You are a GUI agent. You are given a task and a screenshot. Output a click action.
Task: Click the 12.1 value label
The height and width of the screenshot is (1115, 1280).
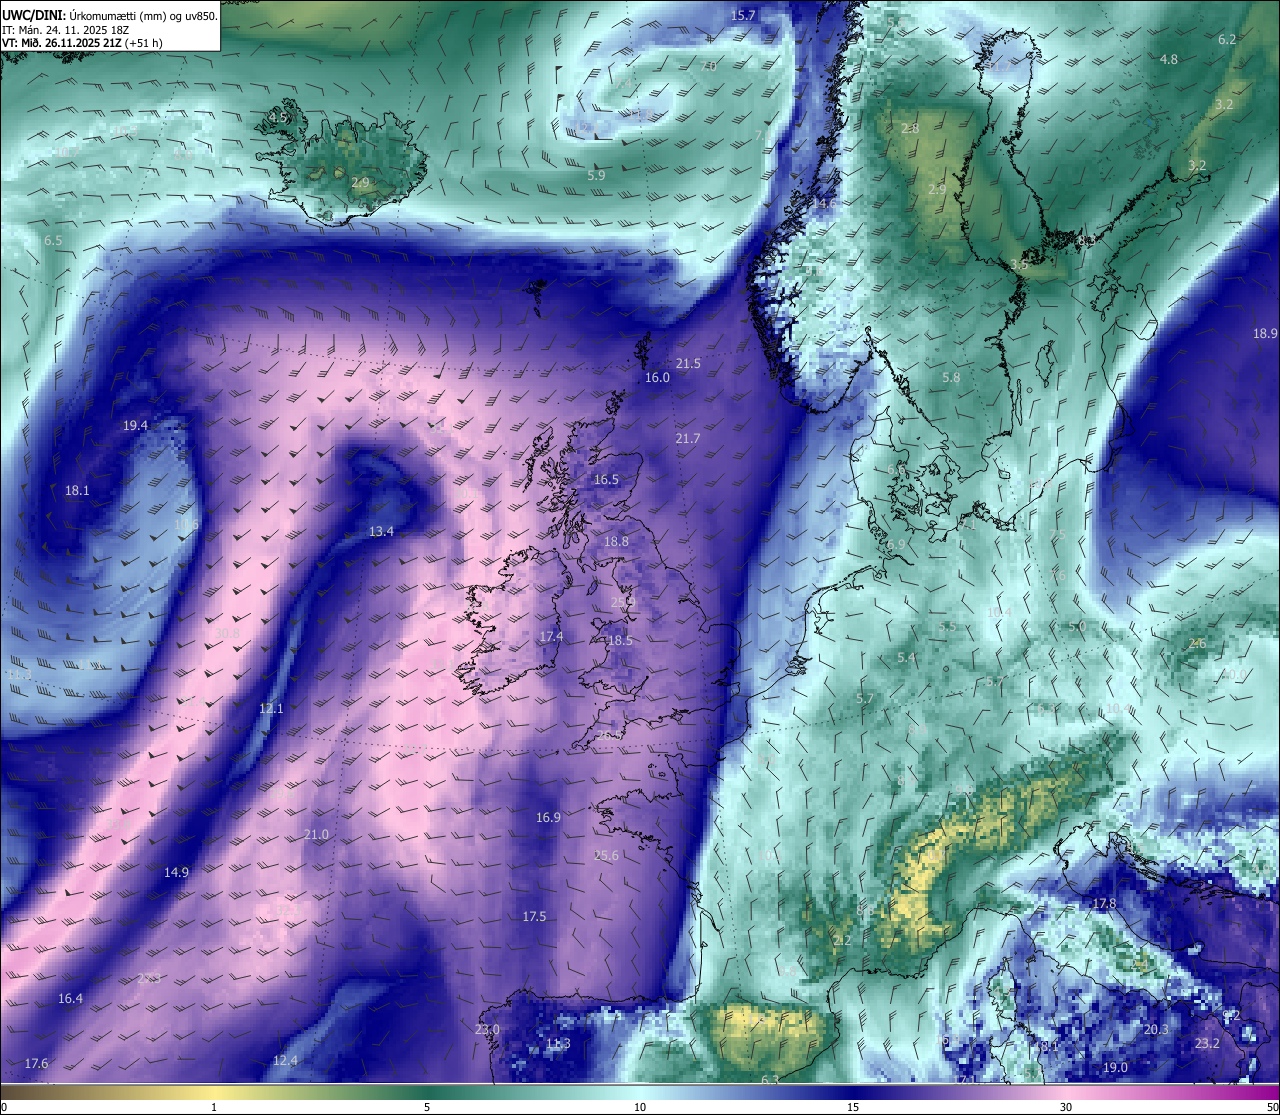point(271,708)
